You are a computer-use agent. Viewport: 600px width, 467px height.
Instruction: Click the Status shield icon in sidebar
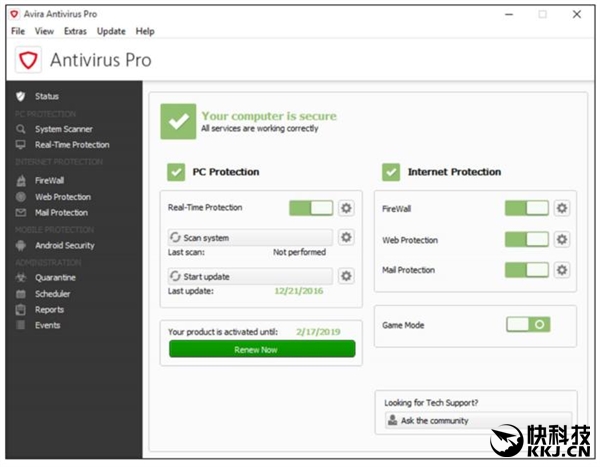coord(21,96)
